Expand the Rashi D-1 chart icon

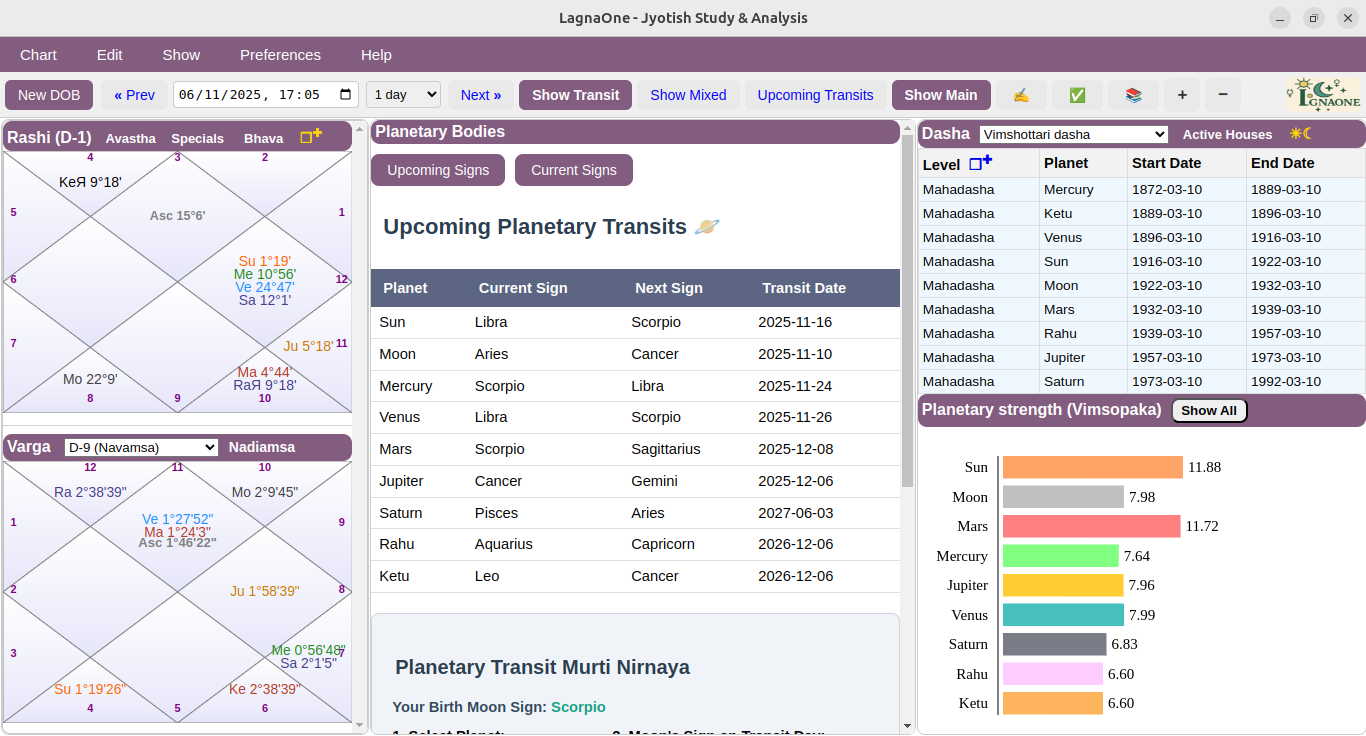click(x=311, y=136)
